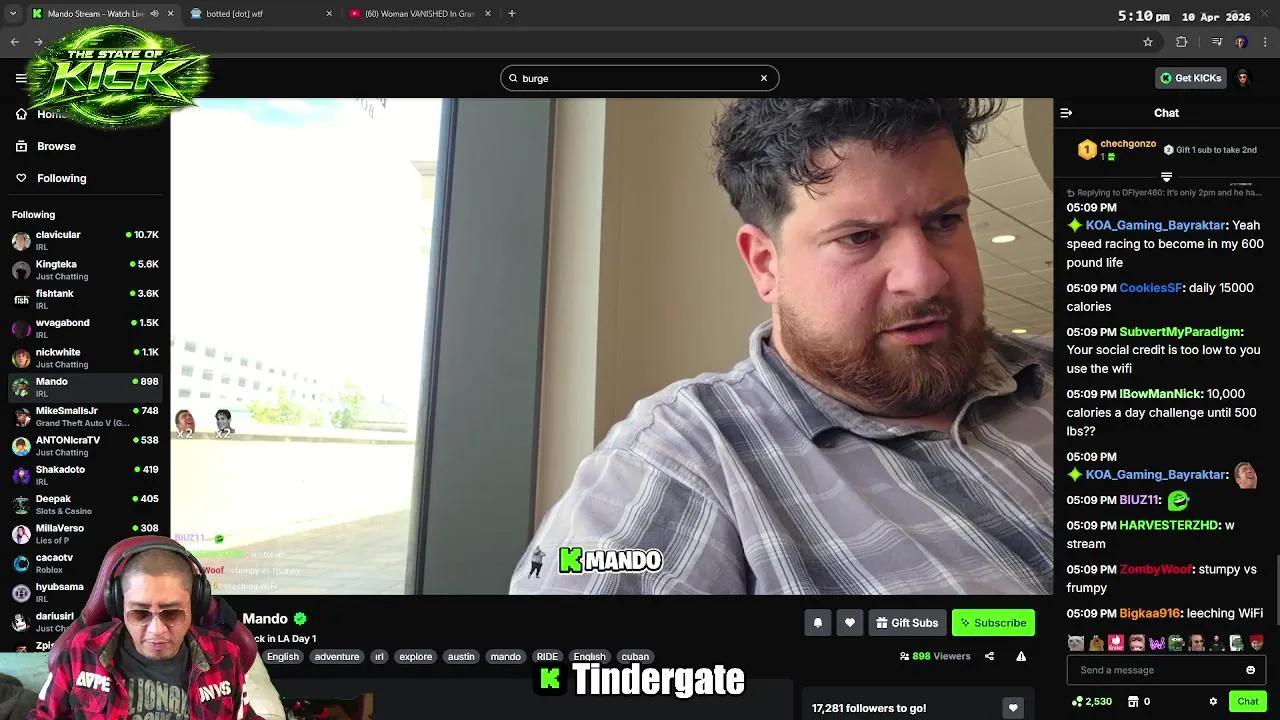
Task: Click the green Chat send button
Action: [1247, 702]
